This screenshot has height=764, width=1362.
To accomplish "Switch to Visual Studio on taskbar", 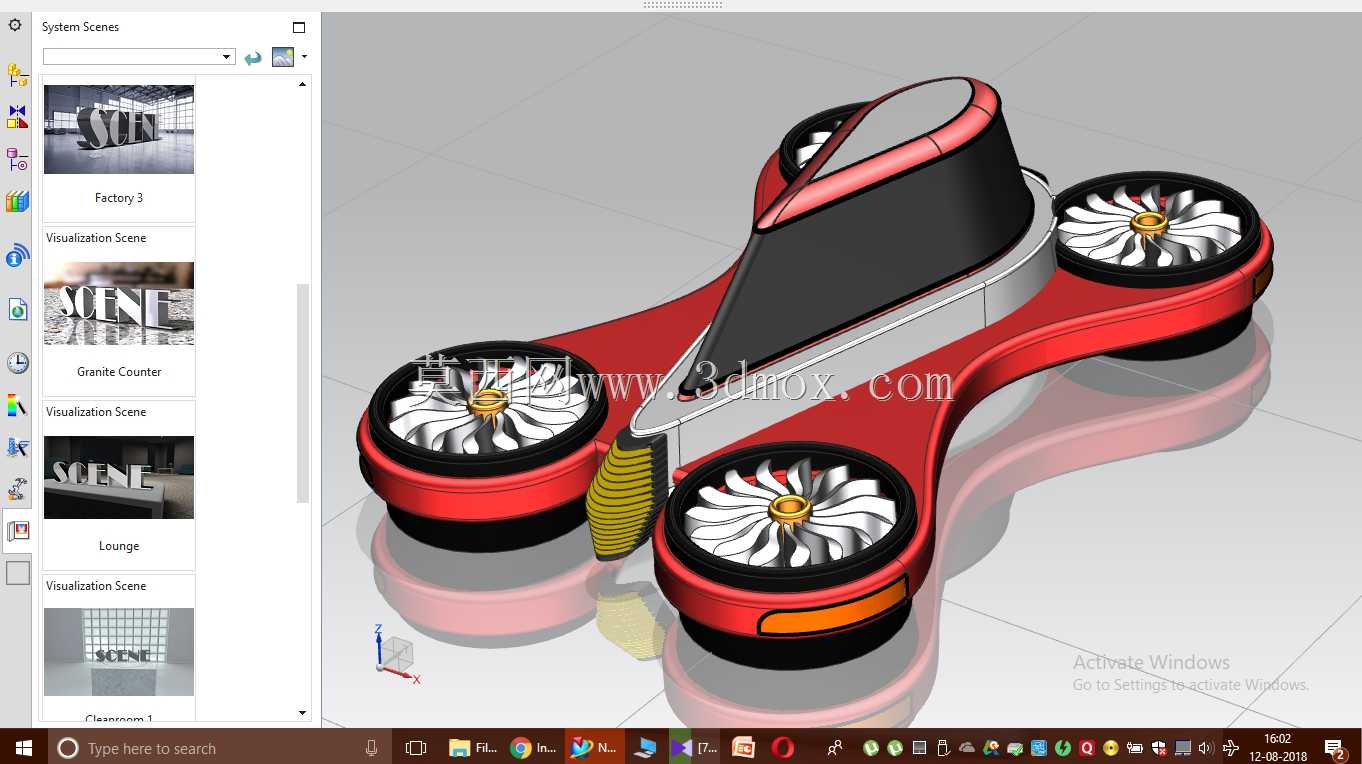I will click(694, 747).
